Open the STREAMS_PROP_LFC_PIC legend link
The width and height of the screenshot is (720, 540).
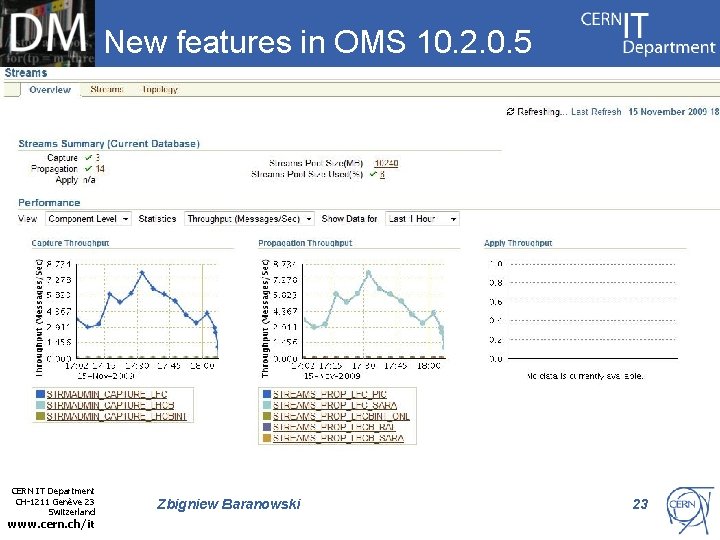pos(330,394)
